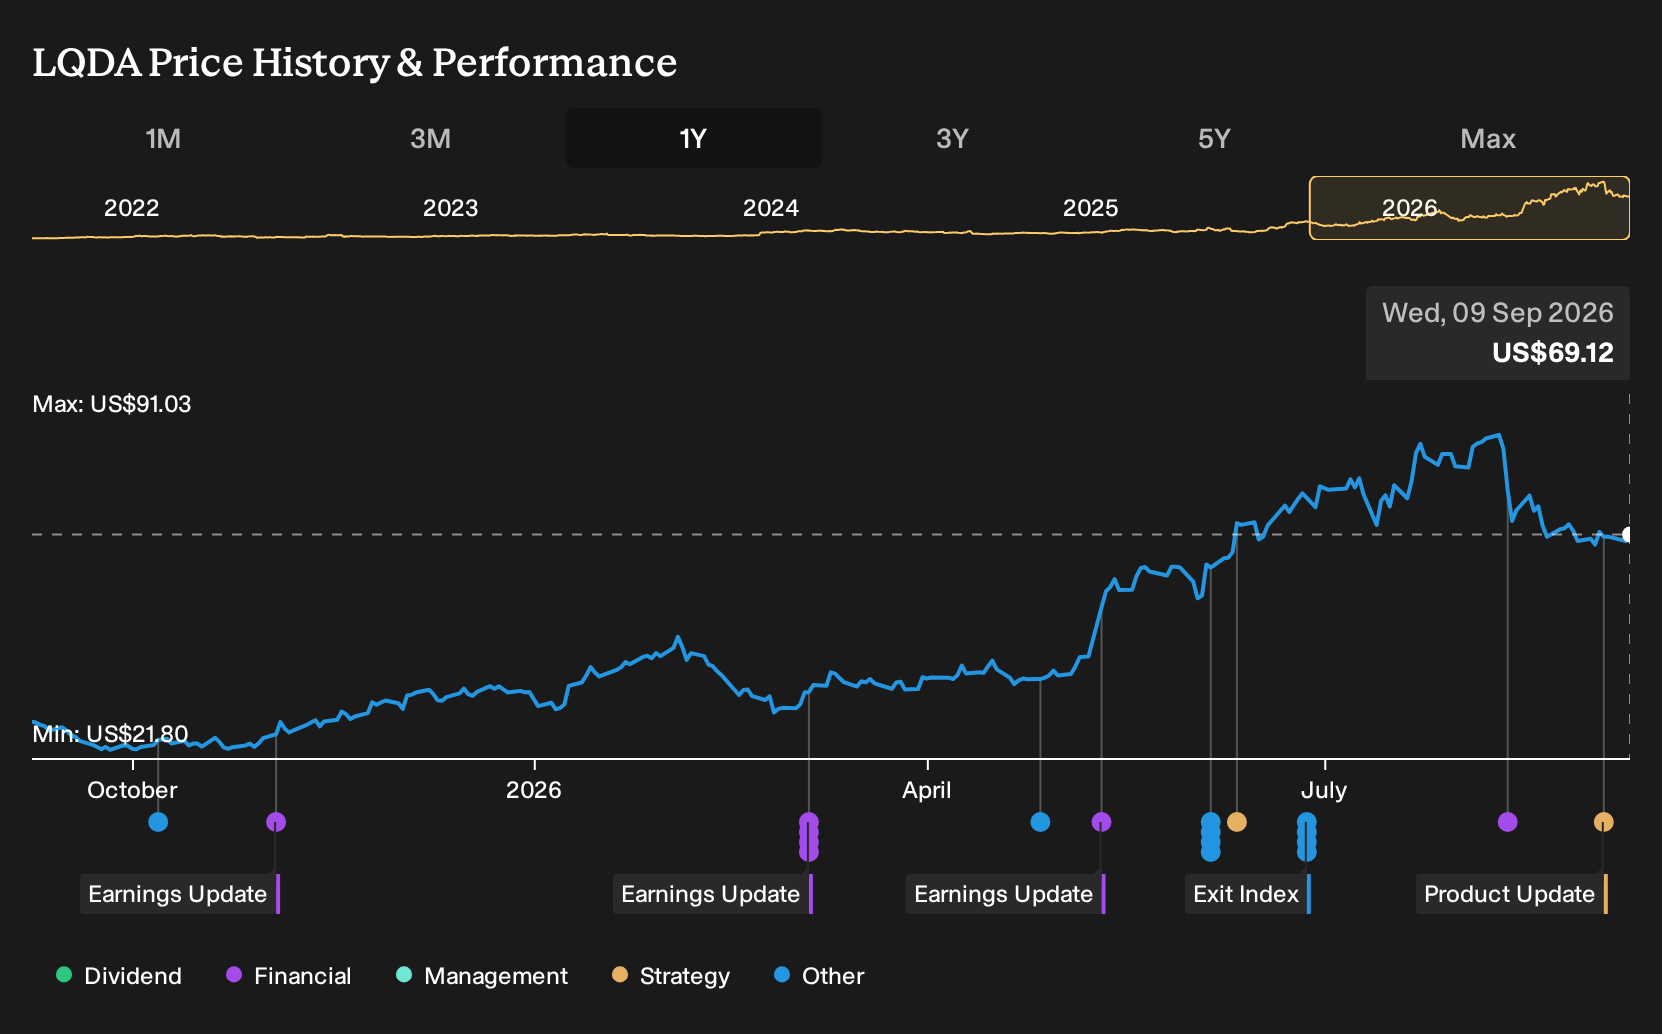
Task: Click the 2024 label in overview timeline
Action: point(771,208)
